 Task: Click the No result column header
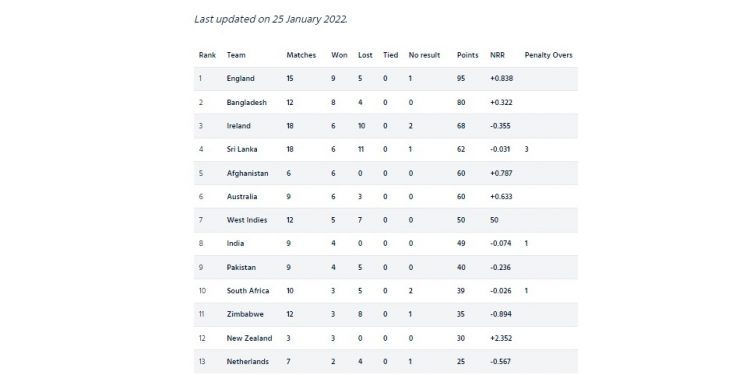(x=424, y=55)
